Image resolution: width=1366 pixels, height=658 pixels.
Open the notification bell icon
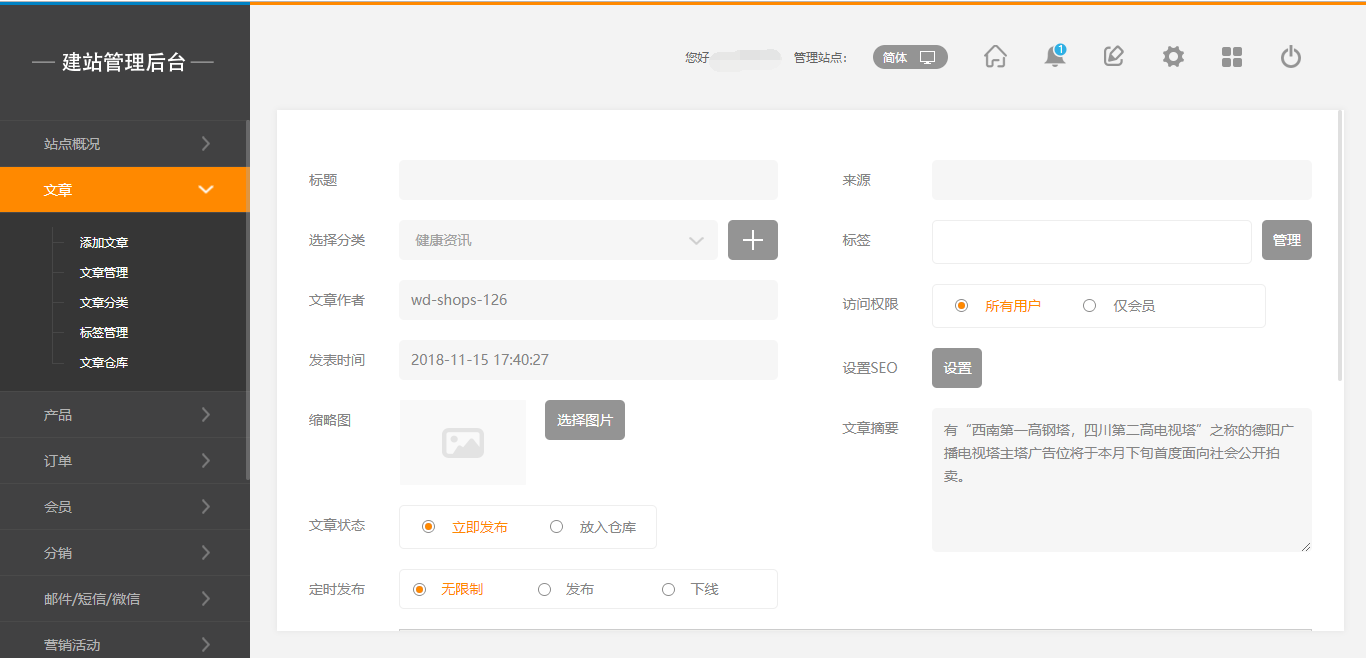tap(1054, 57)
